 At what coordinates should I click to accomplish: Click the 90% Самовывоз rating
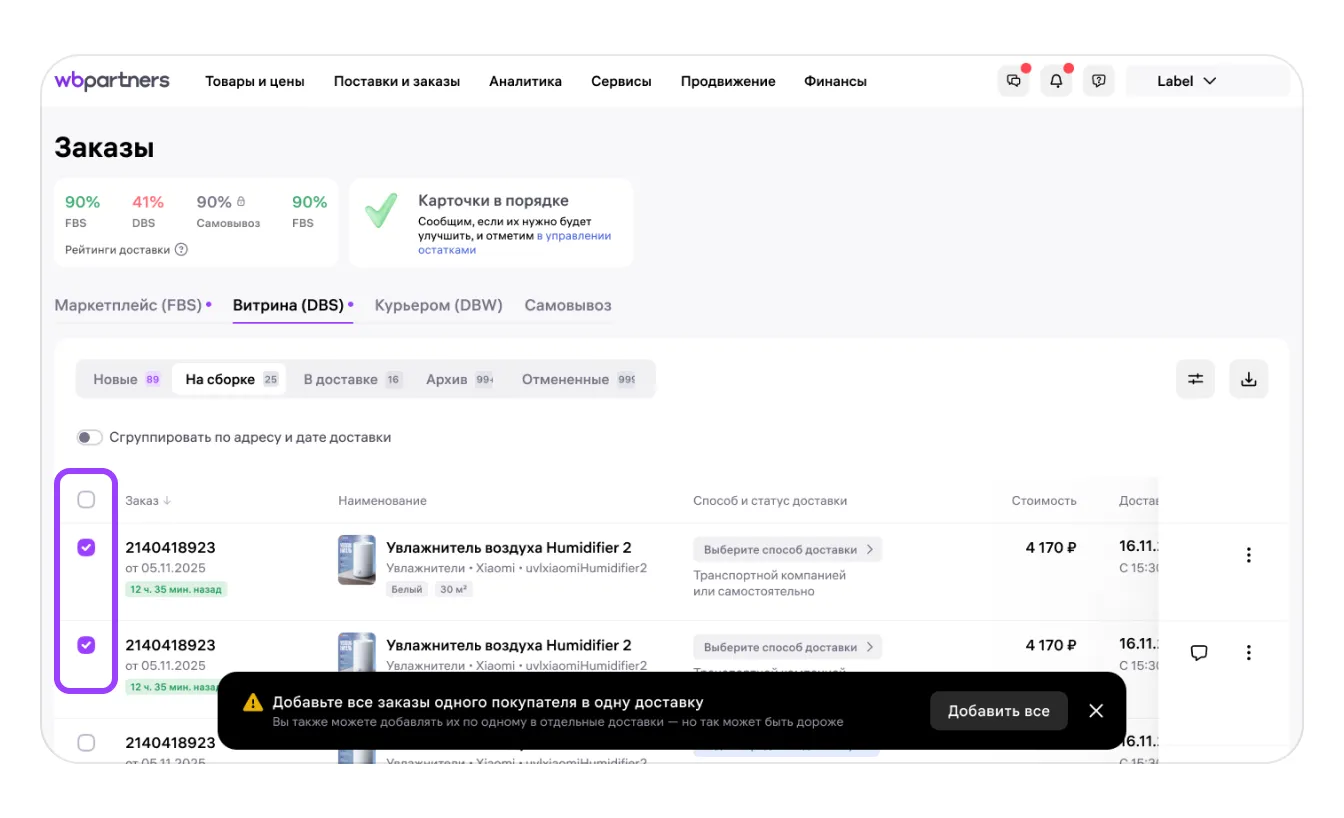[214, 202]
